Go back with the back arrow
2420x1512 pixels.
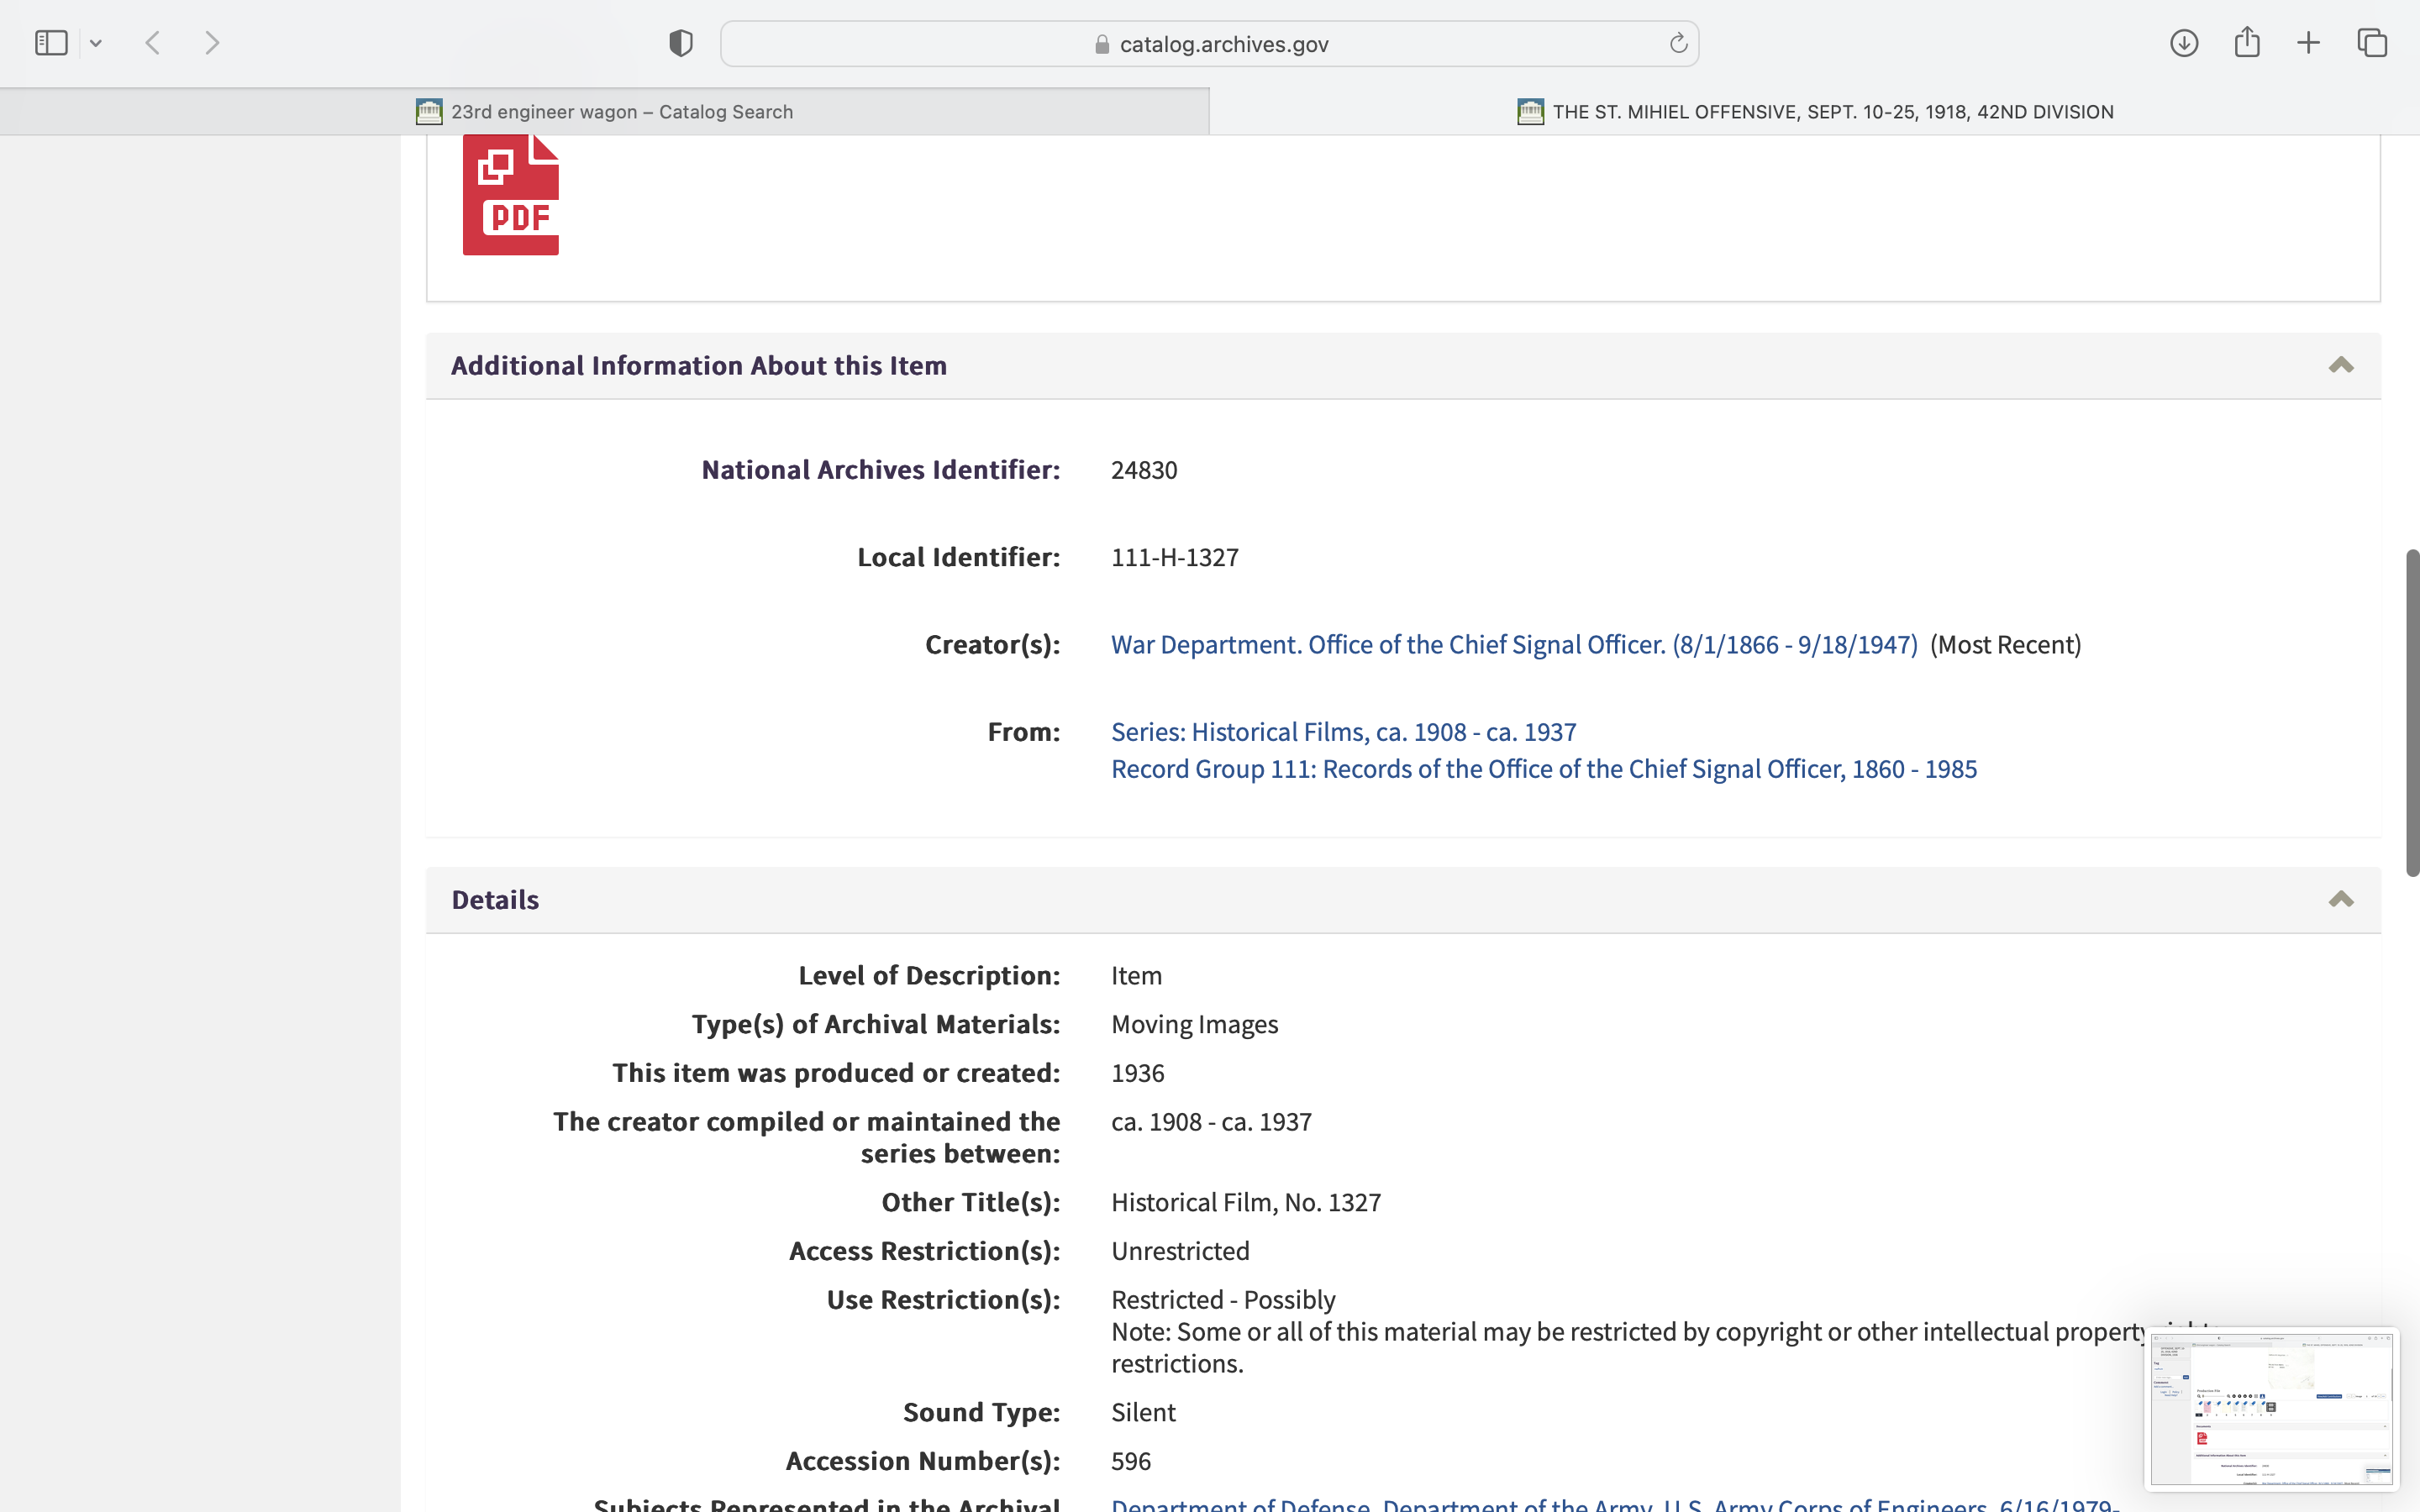click(x=153, y=43)
